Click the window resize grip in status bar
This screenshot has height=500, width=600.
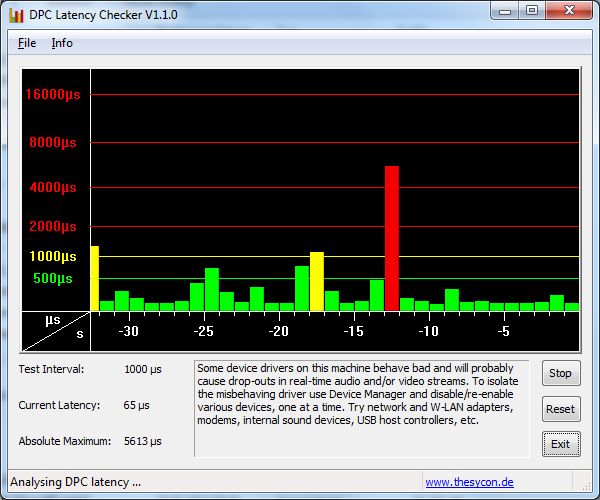click(586, 486)
